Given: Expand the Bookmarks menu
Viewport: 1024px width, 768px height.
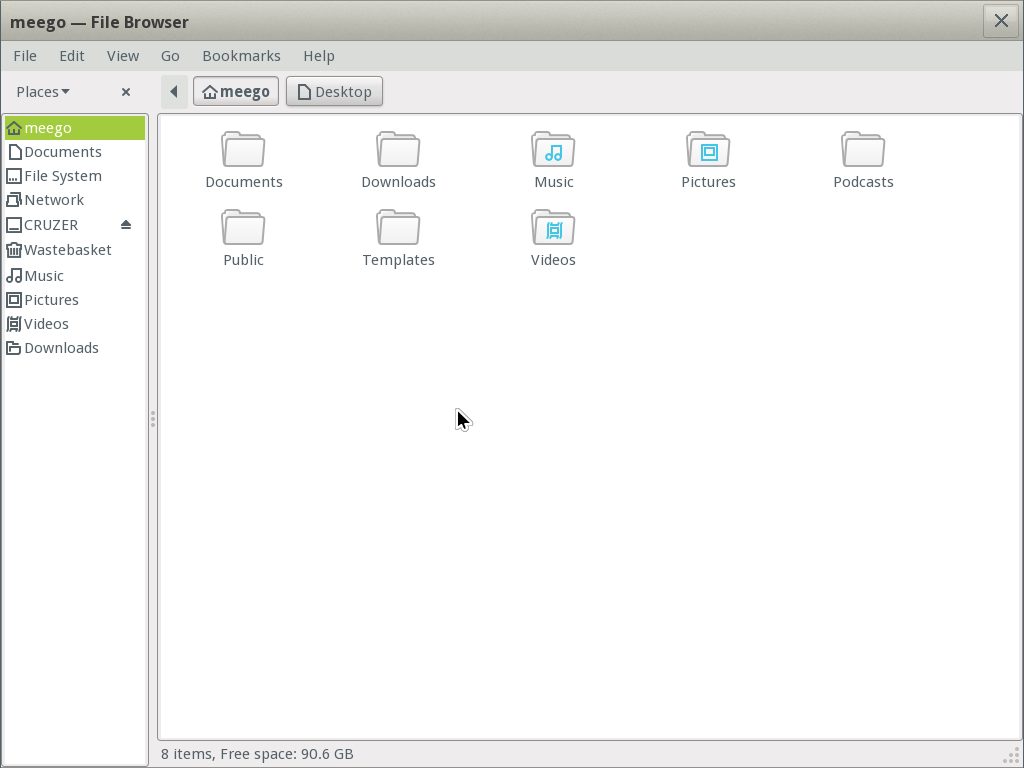Looking at the screenshot, I should coord(241,56).
